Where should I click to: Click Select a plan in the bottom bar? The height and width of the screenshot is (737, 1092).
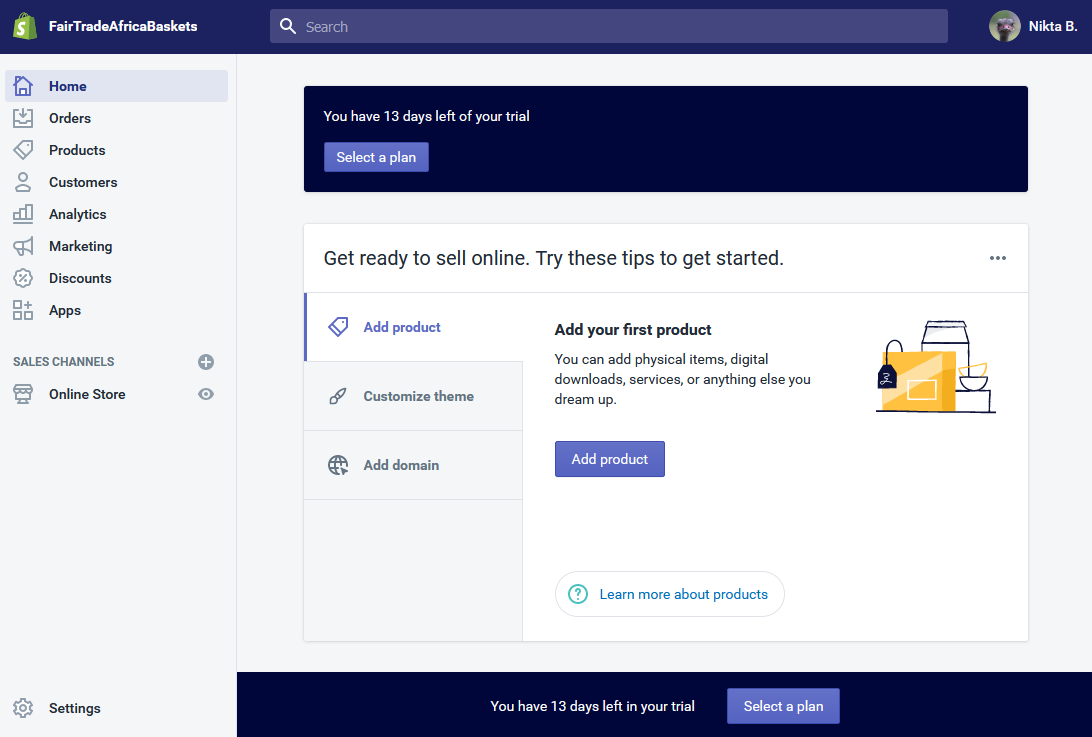pos(783,706)
